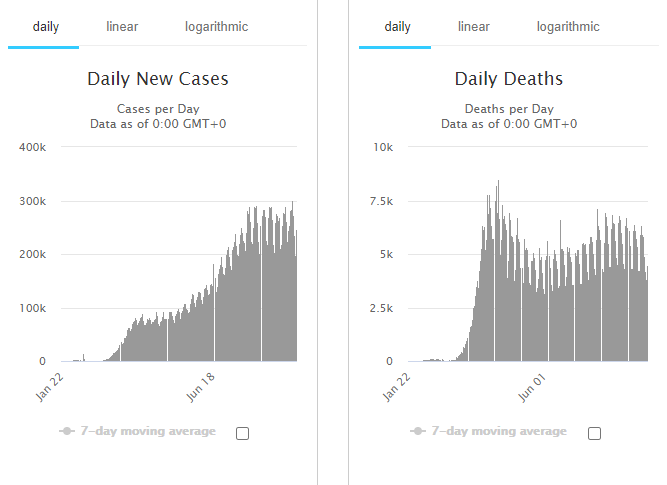
Task: Enable the checkbox under Daily New Cases chart
Action: [x=242, y=433]
